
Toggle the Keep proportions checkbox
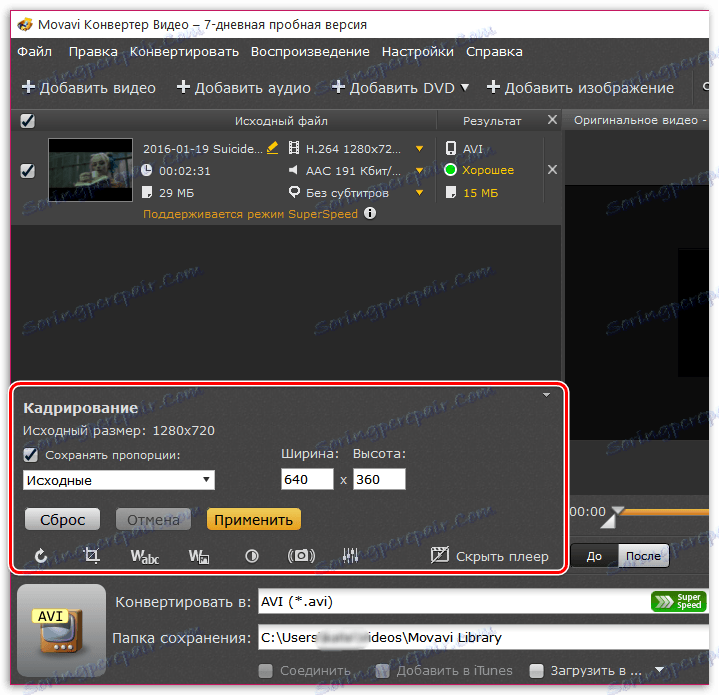point(30,455)
